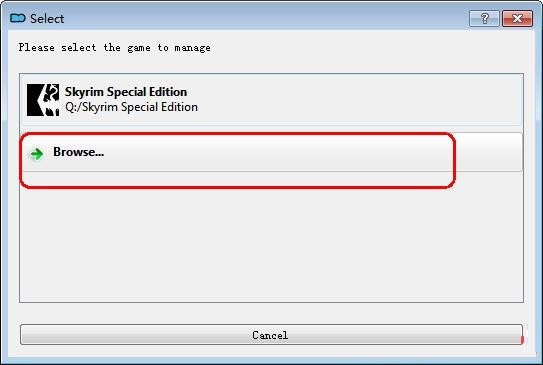The image size is (543, 365).
Task: Click the Skyrim dragon logo icon
Action: click(x=43, y=100)
